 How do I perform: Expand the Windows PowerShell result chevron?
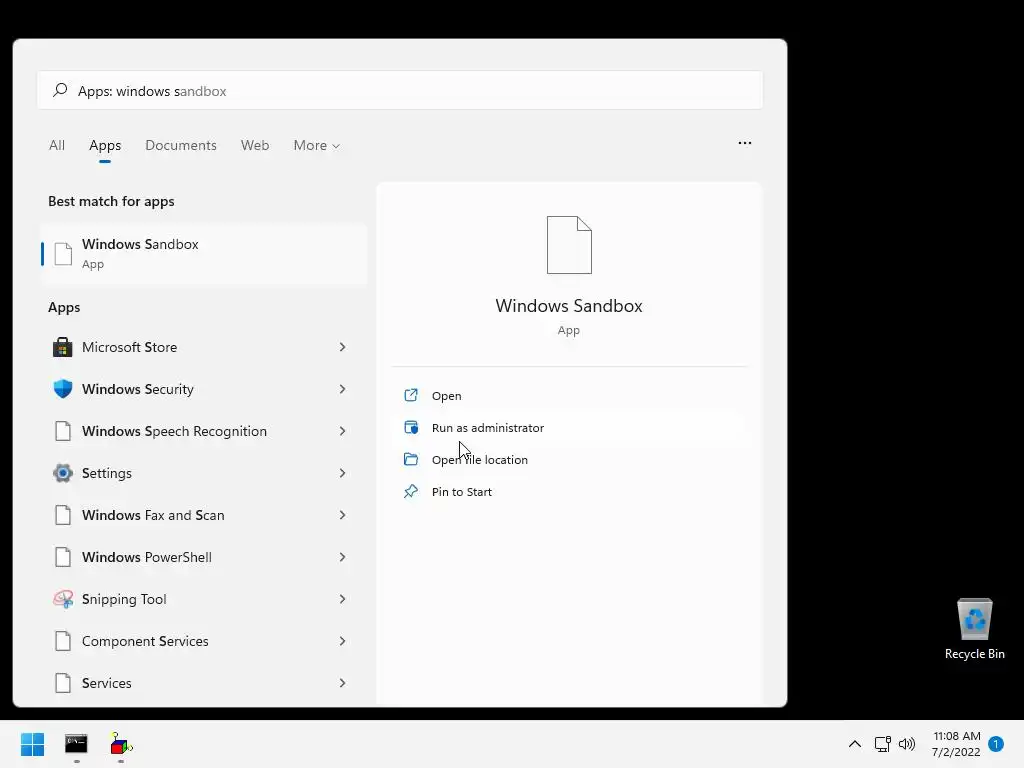click(342, 557)
